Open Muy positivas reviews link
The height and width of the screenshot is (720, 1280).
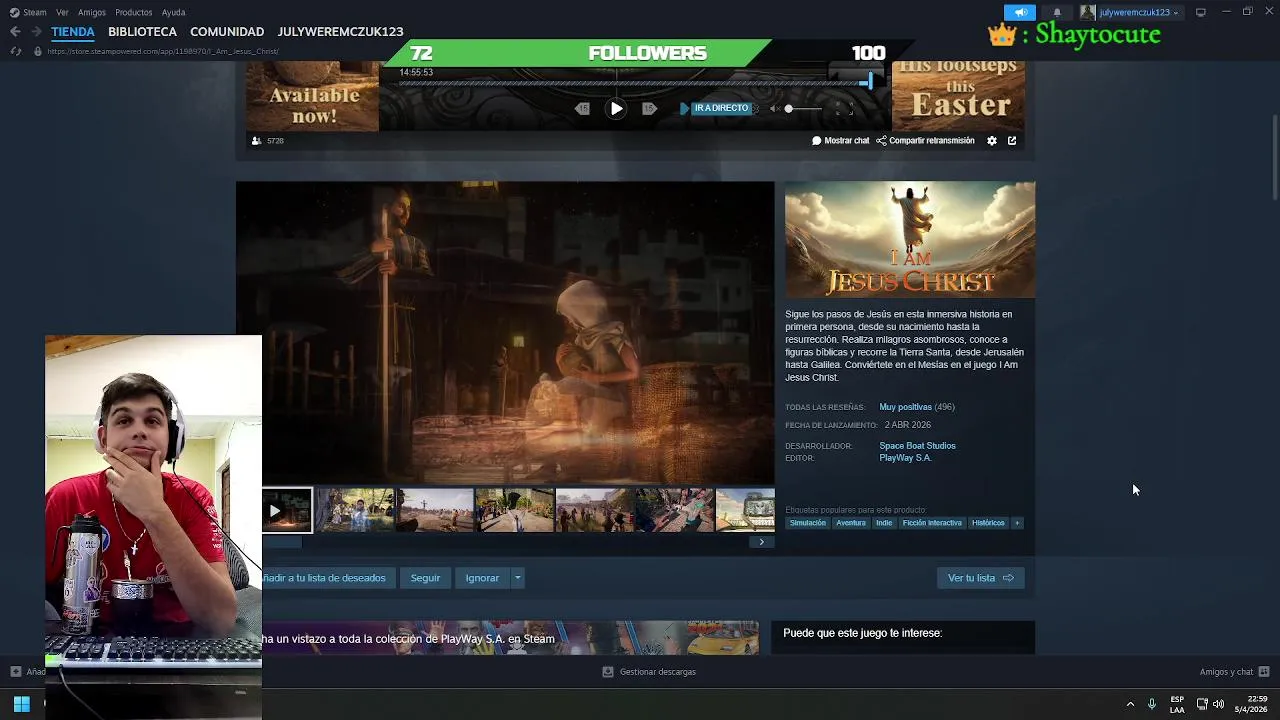[x=905, y=407]
